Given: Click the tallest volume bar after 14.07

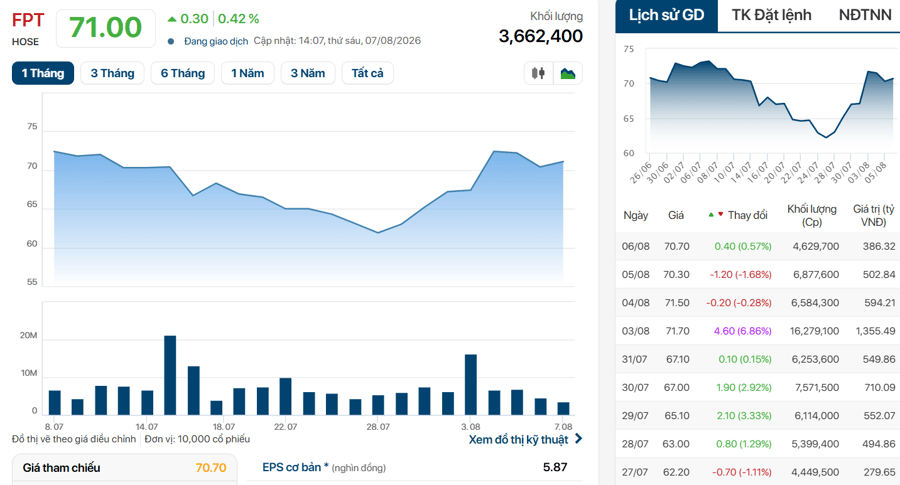Looking at the screenshot, I should [170, 375].
